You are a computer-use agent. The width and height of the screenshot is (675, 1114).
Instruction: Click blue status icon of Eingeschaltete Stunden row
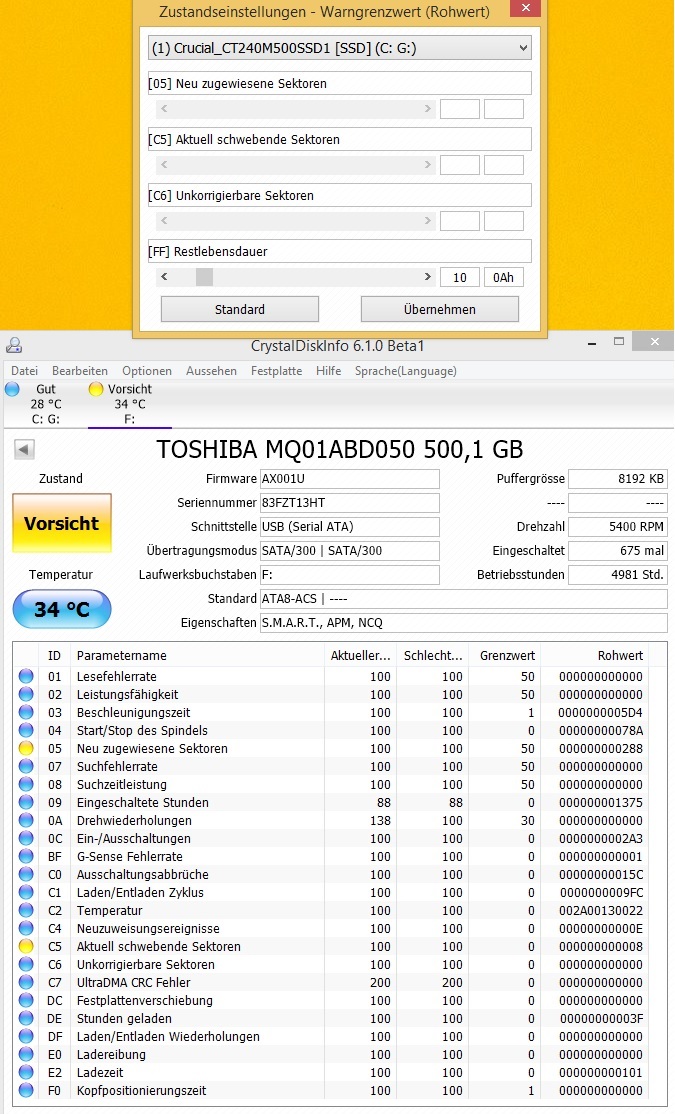(26, 802)
